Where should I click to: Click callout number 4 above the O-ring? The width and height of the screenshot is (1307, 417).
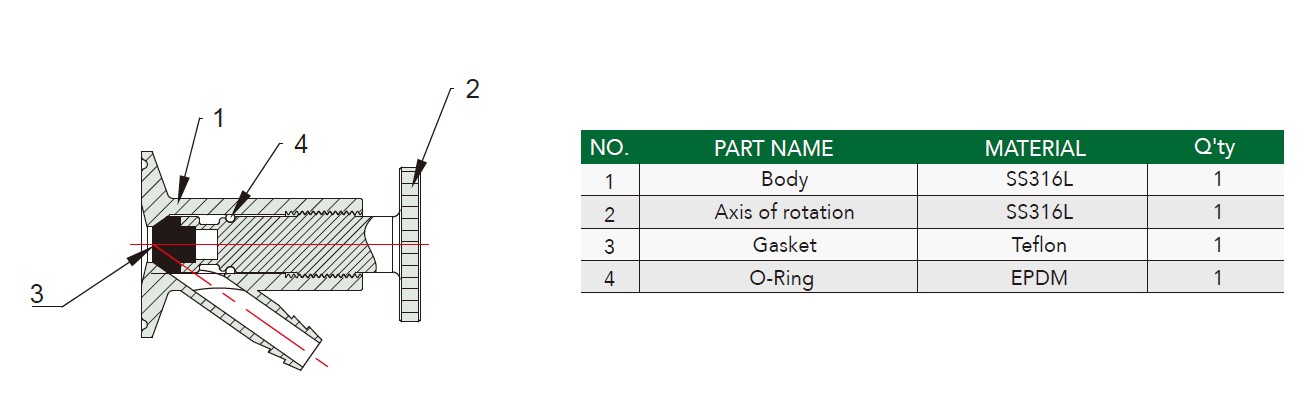pyautogui.click(x=300, y=144)
